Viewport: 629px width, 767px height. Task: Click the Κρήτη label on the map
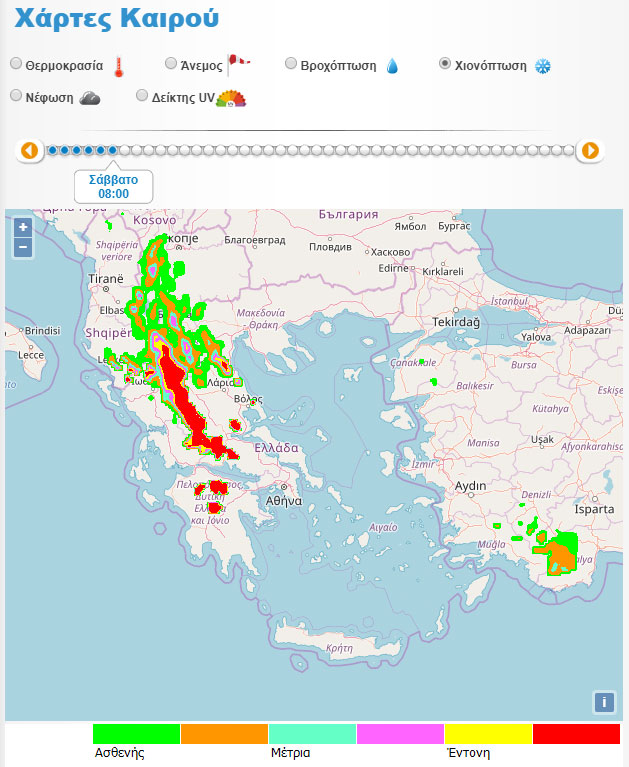pyautogui.click(x=339, y=648)
